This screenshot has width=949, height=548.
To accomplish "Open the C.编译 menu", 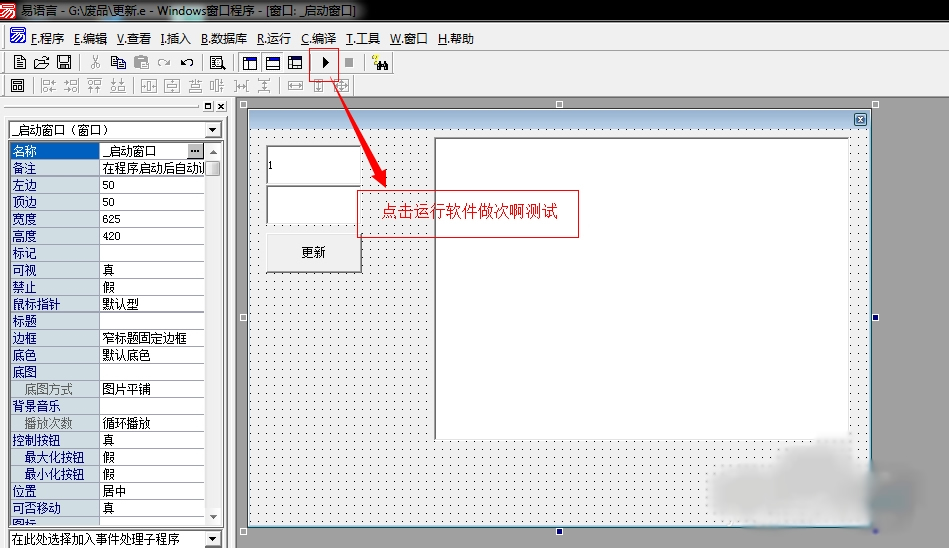I will [x=318, y=39].
